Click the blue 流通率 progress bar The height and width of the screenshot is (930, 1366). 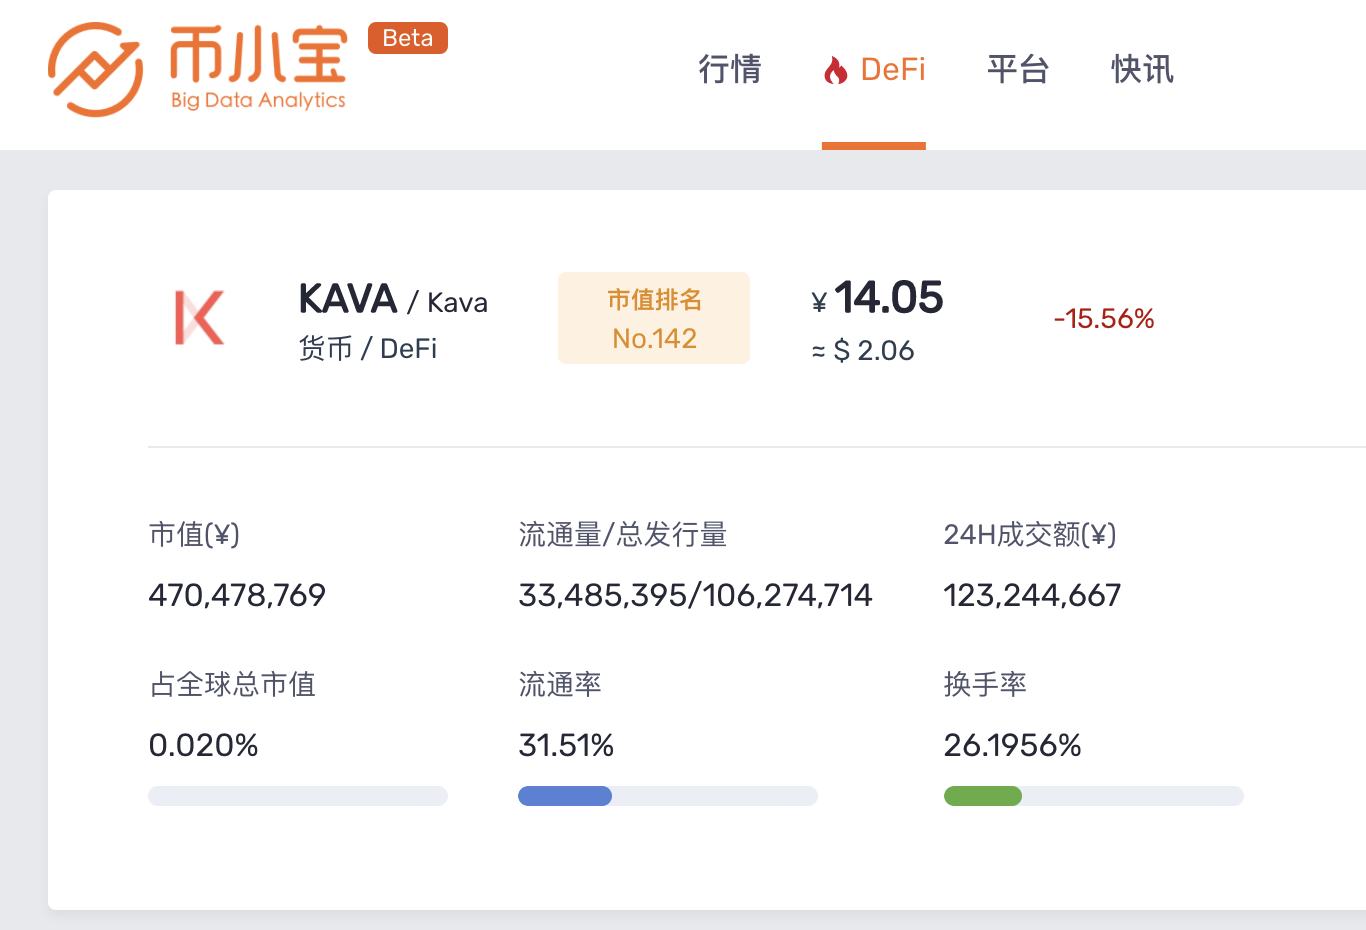(668, 796)
